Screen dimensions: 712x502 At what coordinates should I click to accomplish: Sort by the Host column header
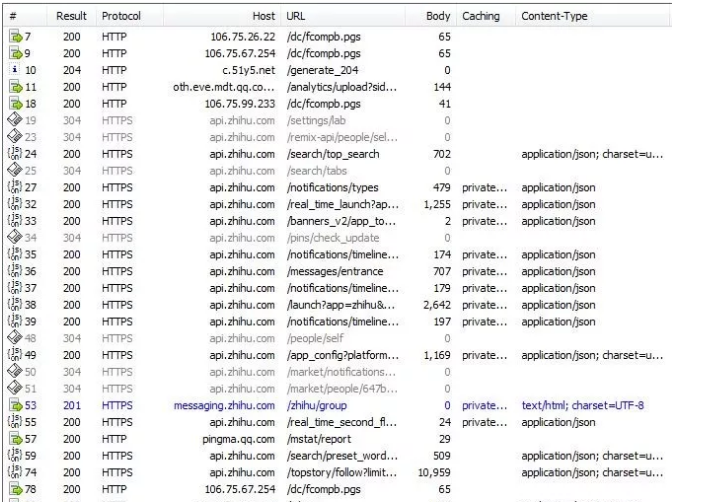tap(222, 16)
